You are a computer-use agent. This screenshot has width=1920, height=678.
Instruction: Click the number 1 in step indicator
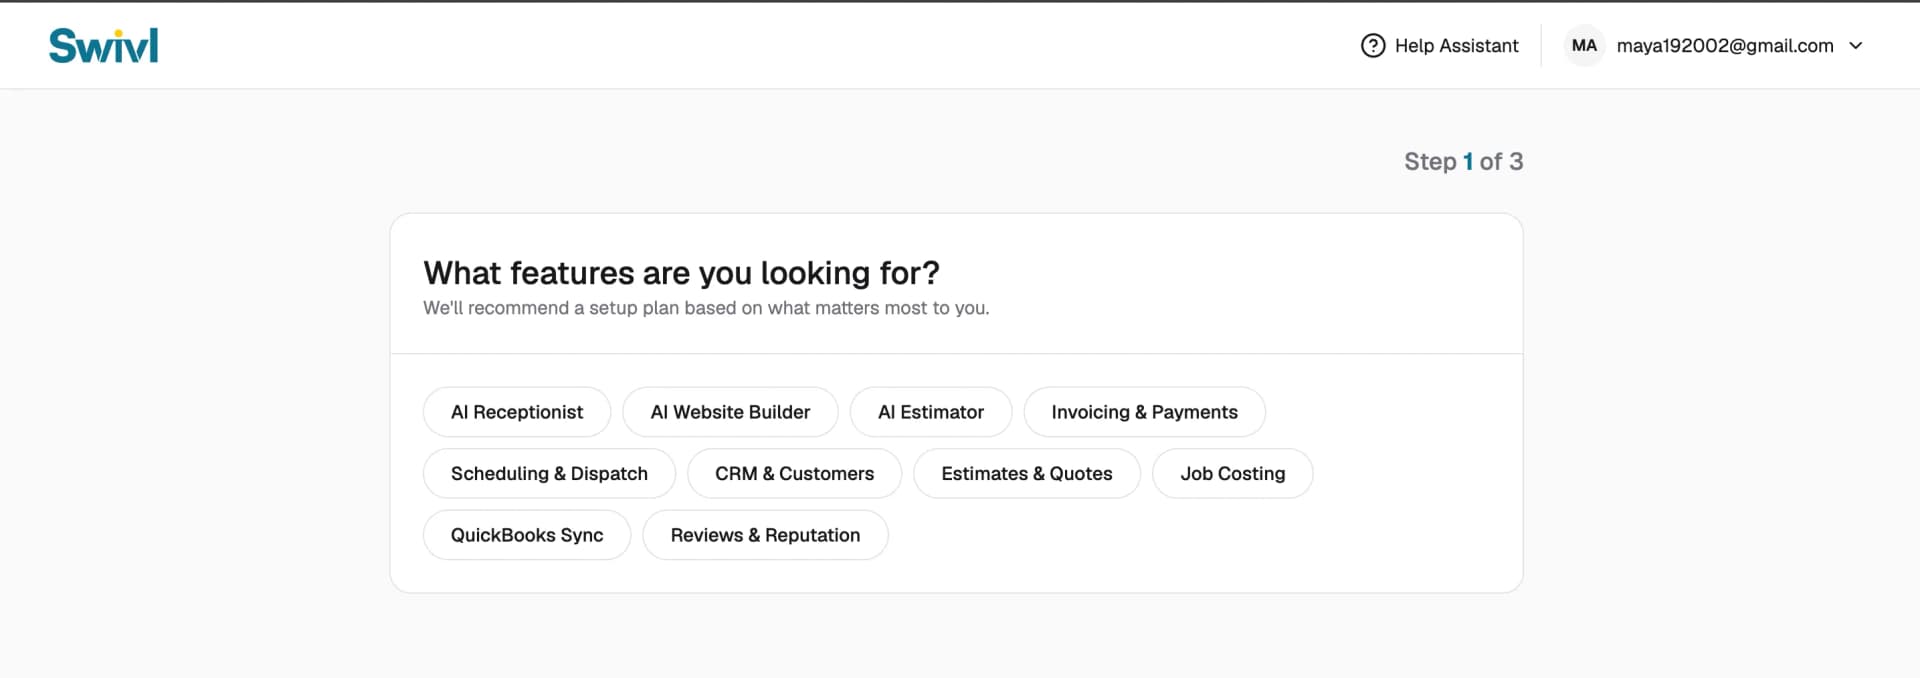1468,162
